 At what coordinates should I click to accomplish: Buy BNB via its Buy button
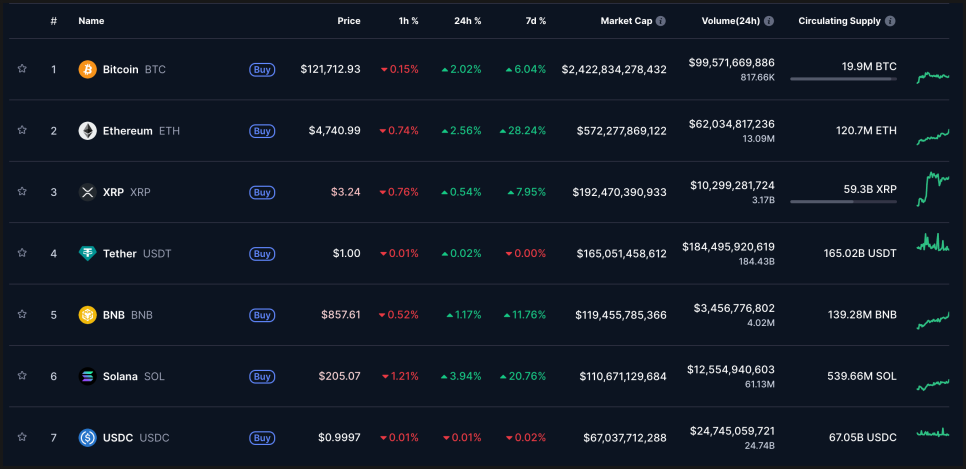[x=262, y=315]
